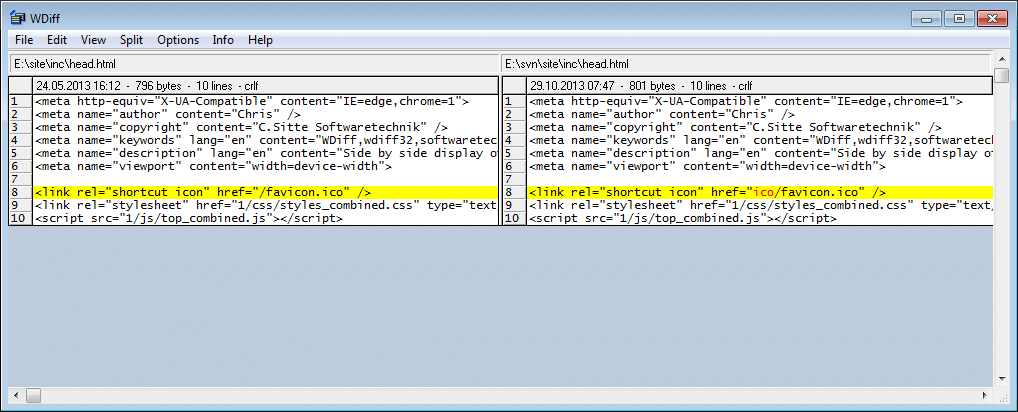1018x412 pixels.
Task: Open the View menu
Action: point(93,40)
